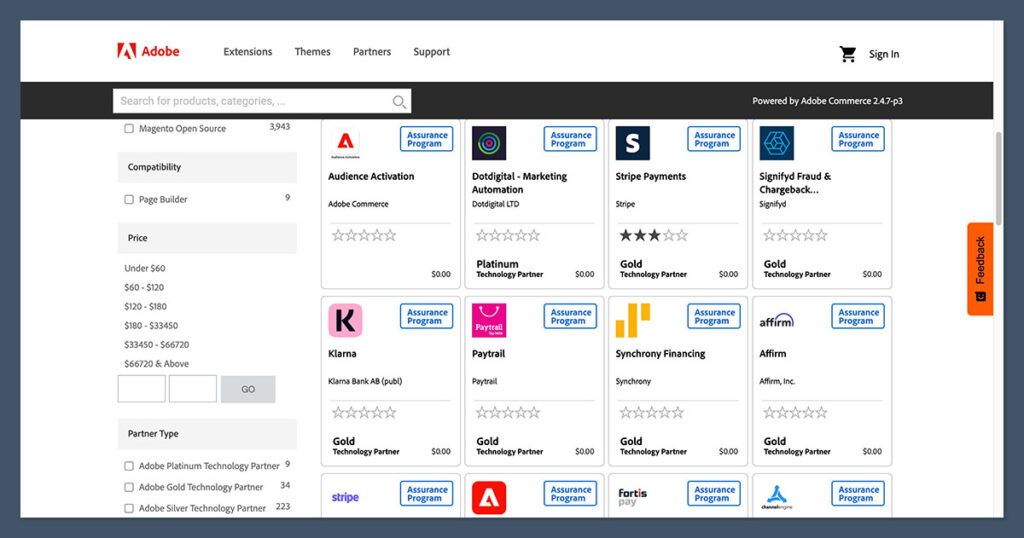Screen dimensions: 1024x538
Task: Enable the Magento Open Source checkbox
Action: coord(129,129)
